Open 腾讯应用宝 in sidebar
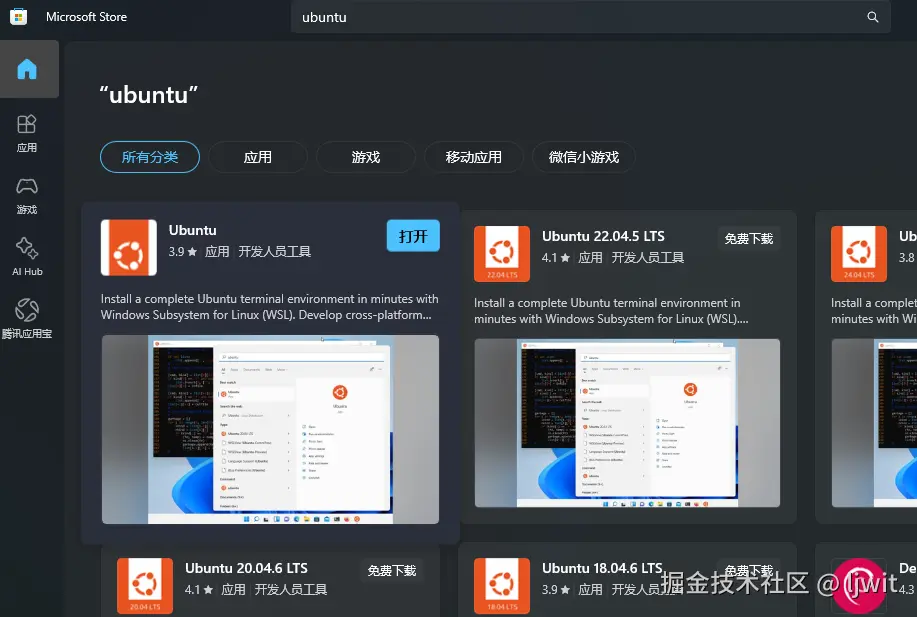917x617 pixels. click(27, 319)
